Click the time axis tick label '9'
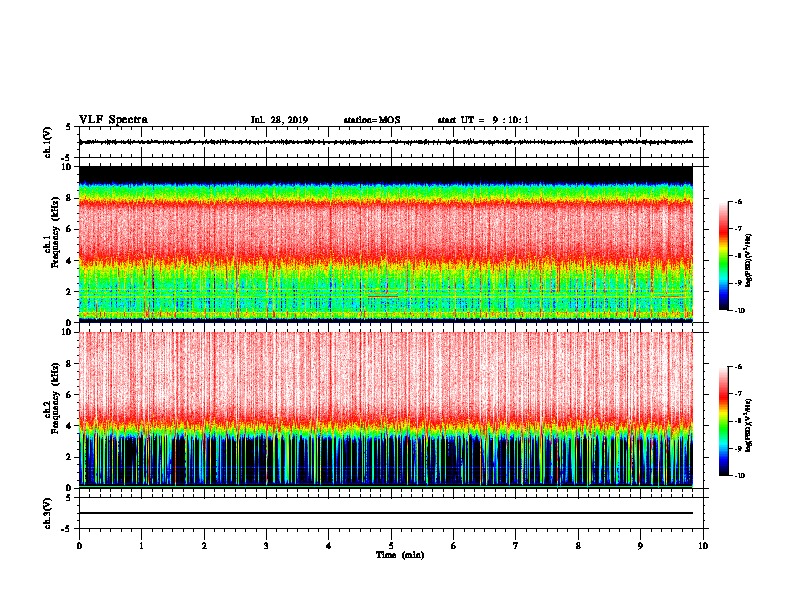Viewport: 792px width, 612px height. pyautogui.click(x=640, y=546)
